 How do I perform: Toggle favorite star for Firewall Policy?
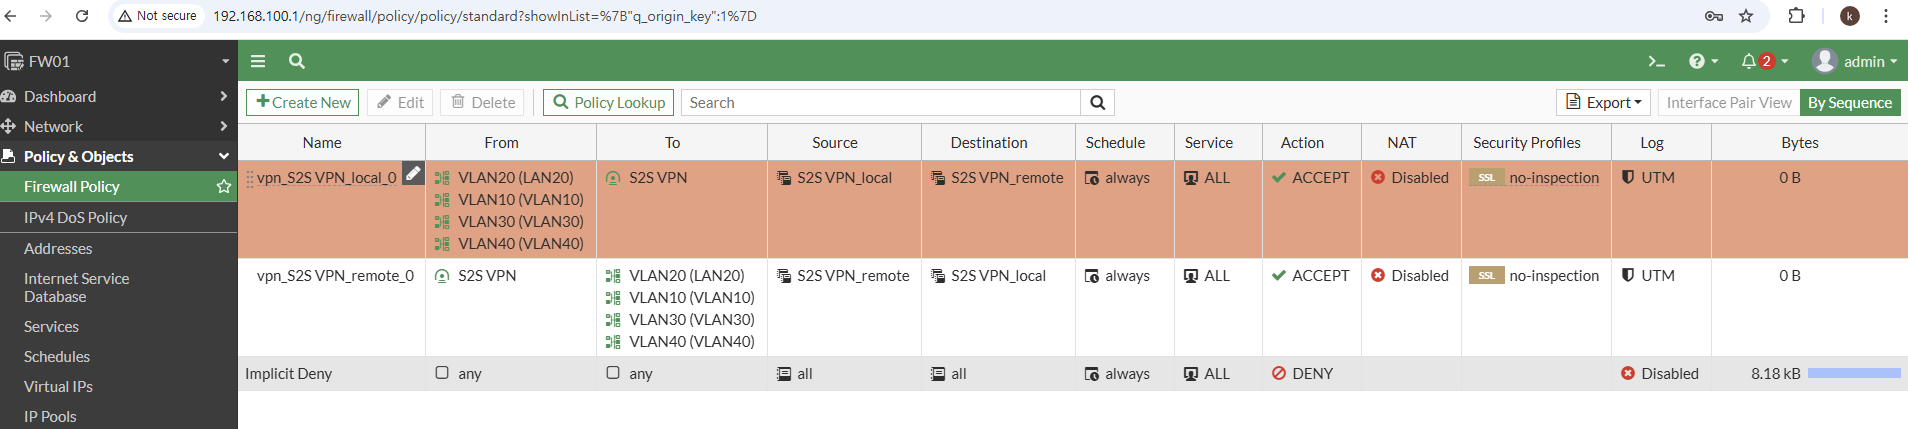pos(224,186)
